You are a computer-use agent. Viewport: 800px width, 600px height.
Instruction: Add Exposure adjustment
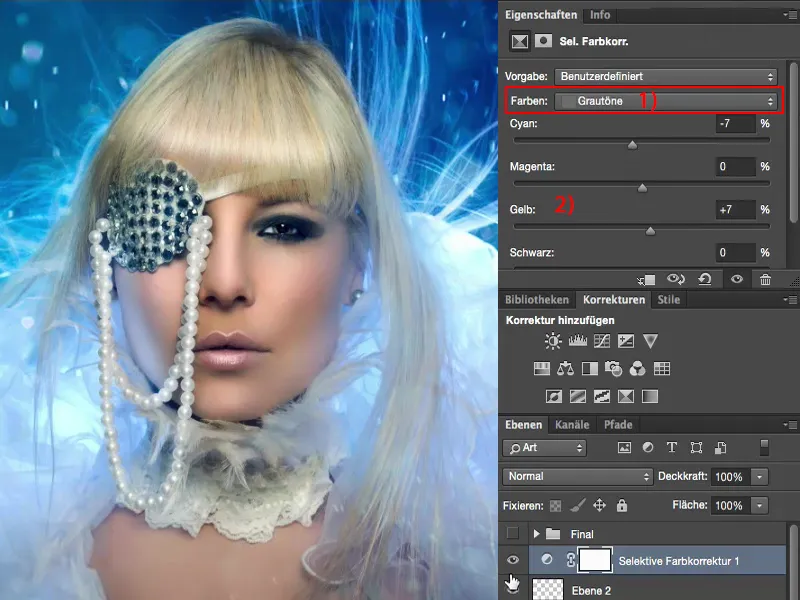(x=626, y=341)
